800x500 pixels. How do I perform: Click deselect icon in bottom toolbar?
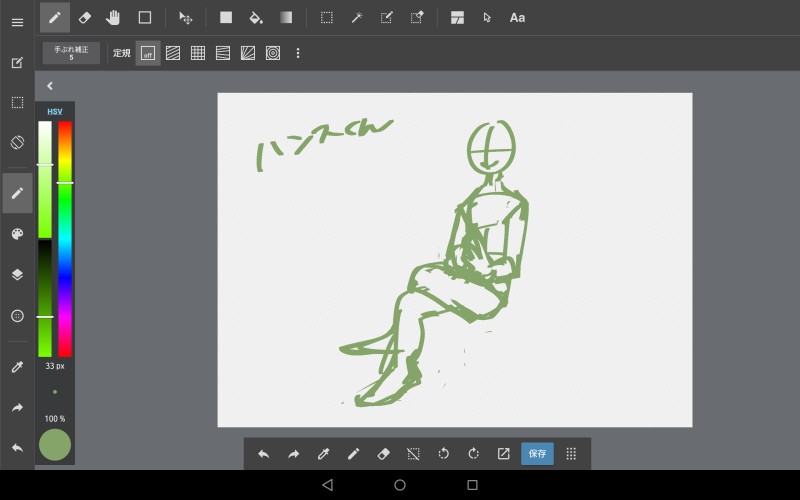413,453
